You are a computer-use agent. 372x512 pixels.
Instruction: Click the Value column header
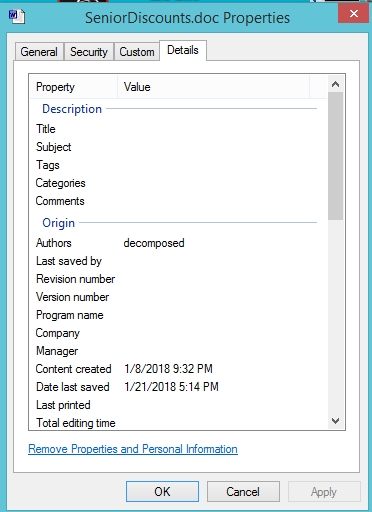coord(213,87)
